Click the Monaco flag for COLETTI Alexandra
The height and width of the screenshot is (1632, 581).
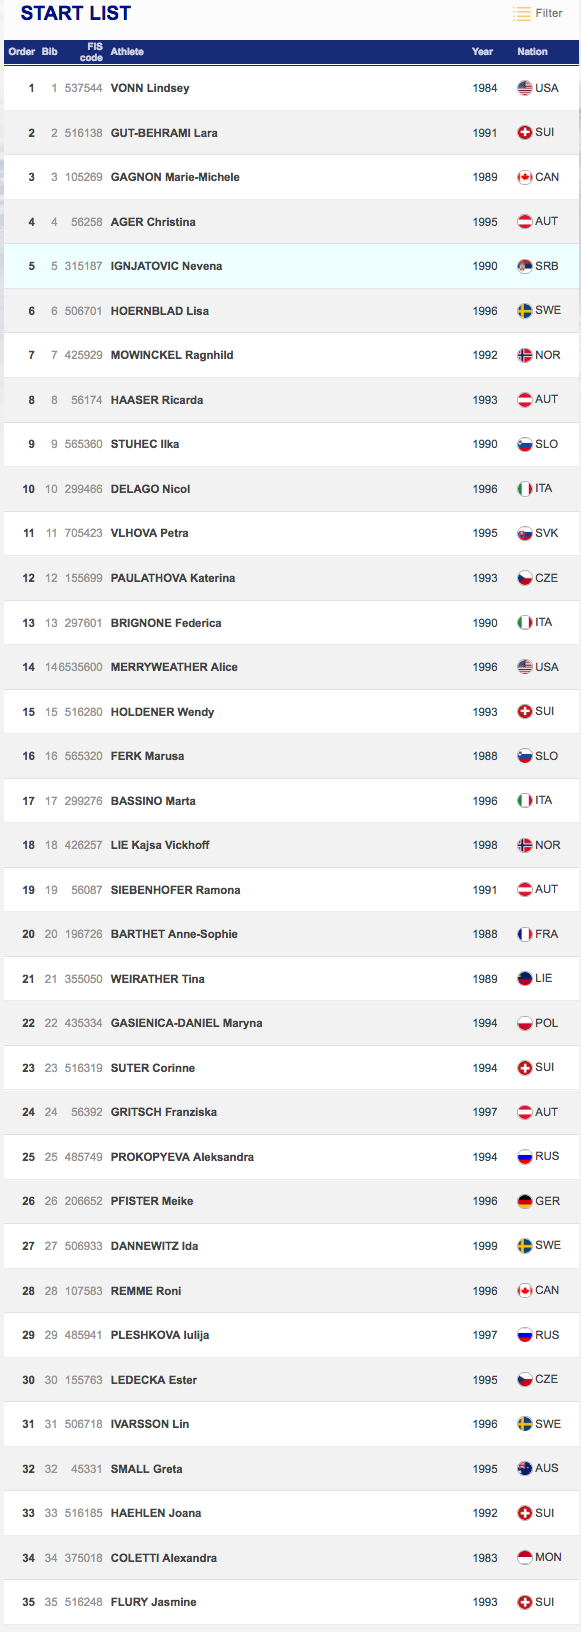pos(525,1557)
